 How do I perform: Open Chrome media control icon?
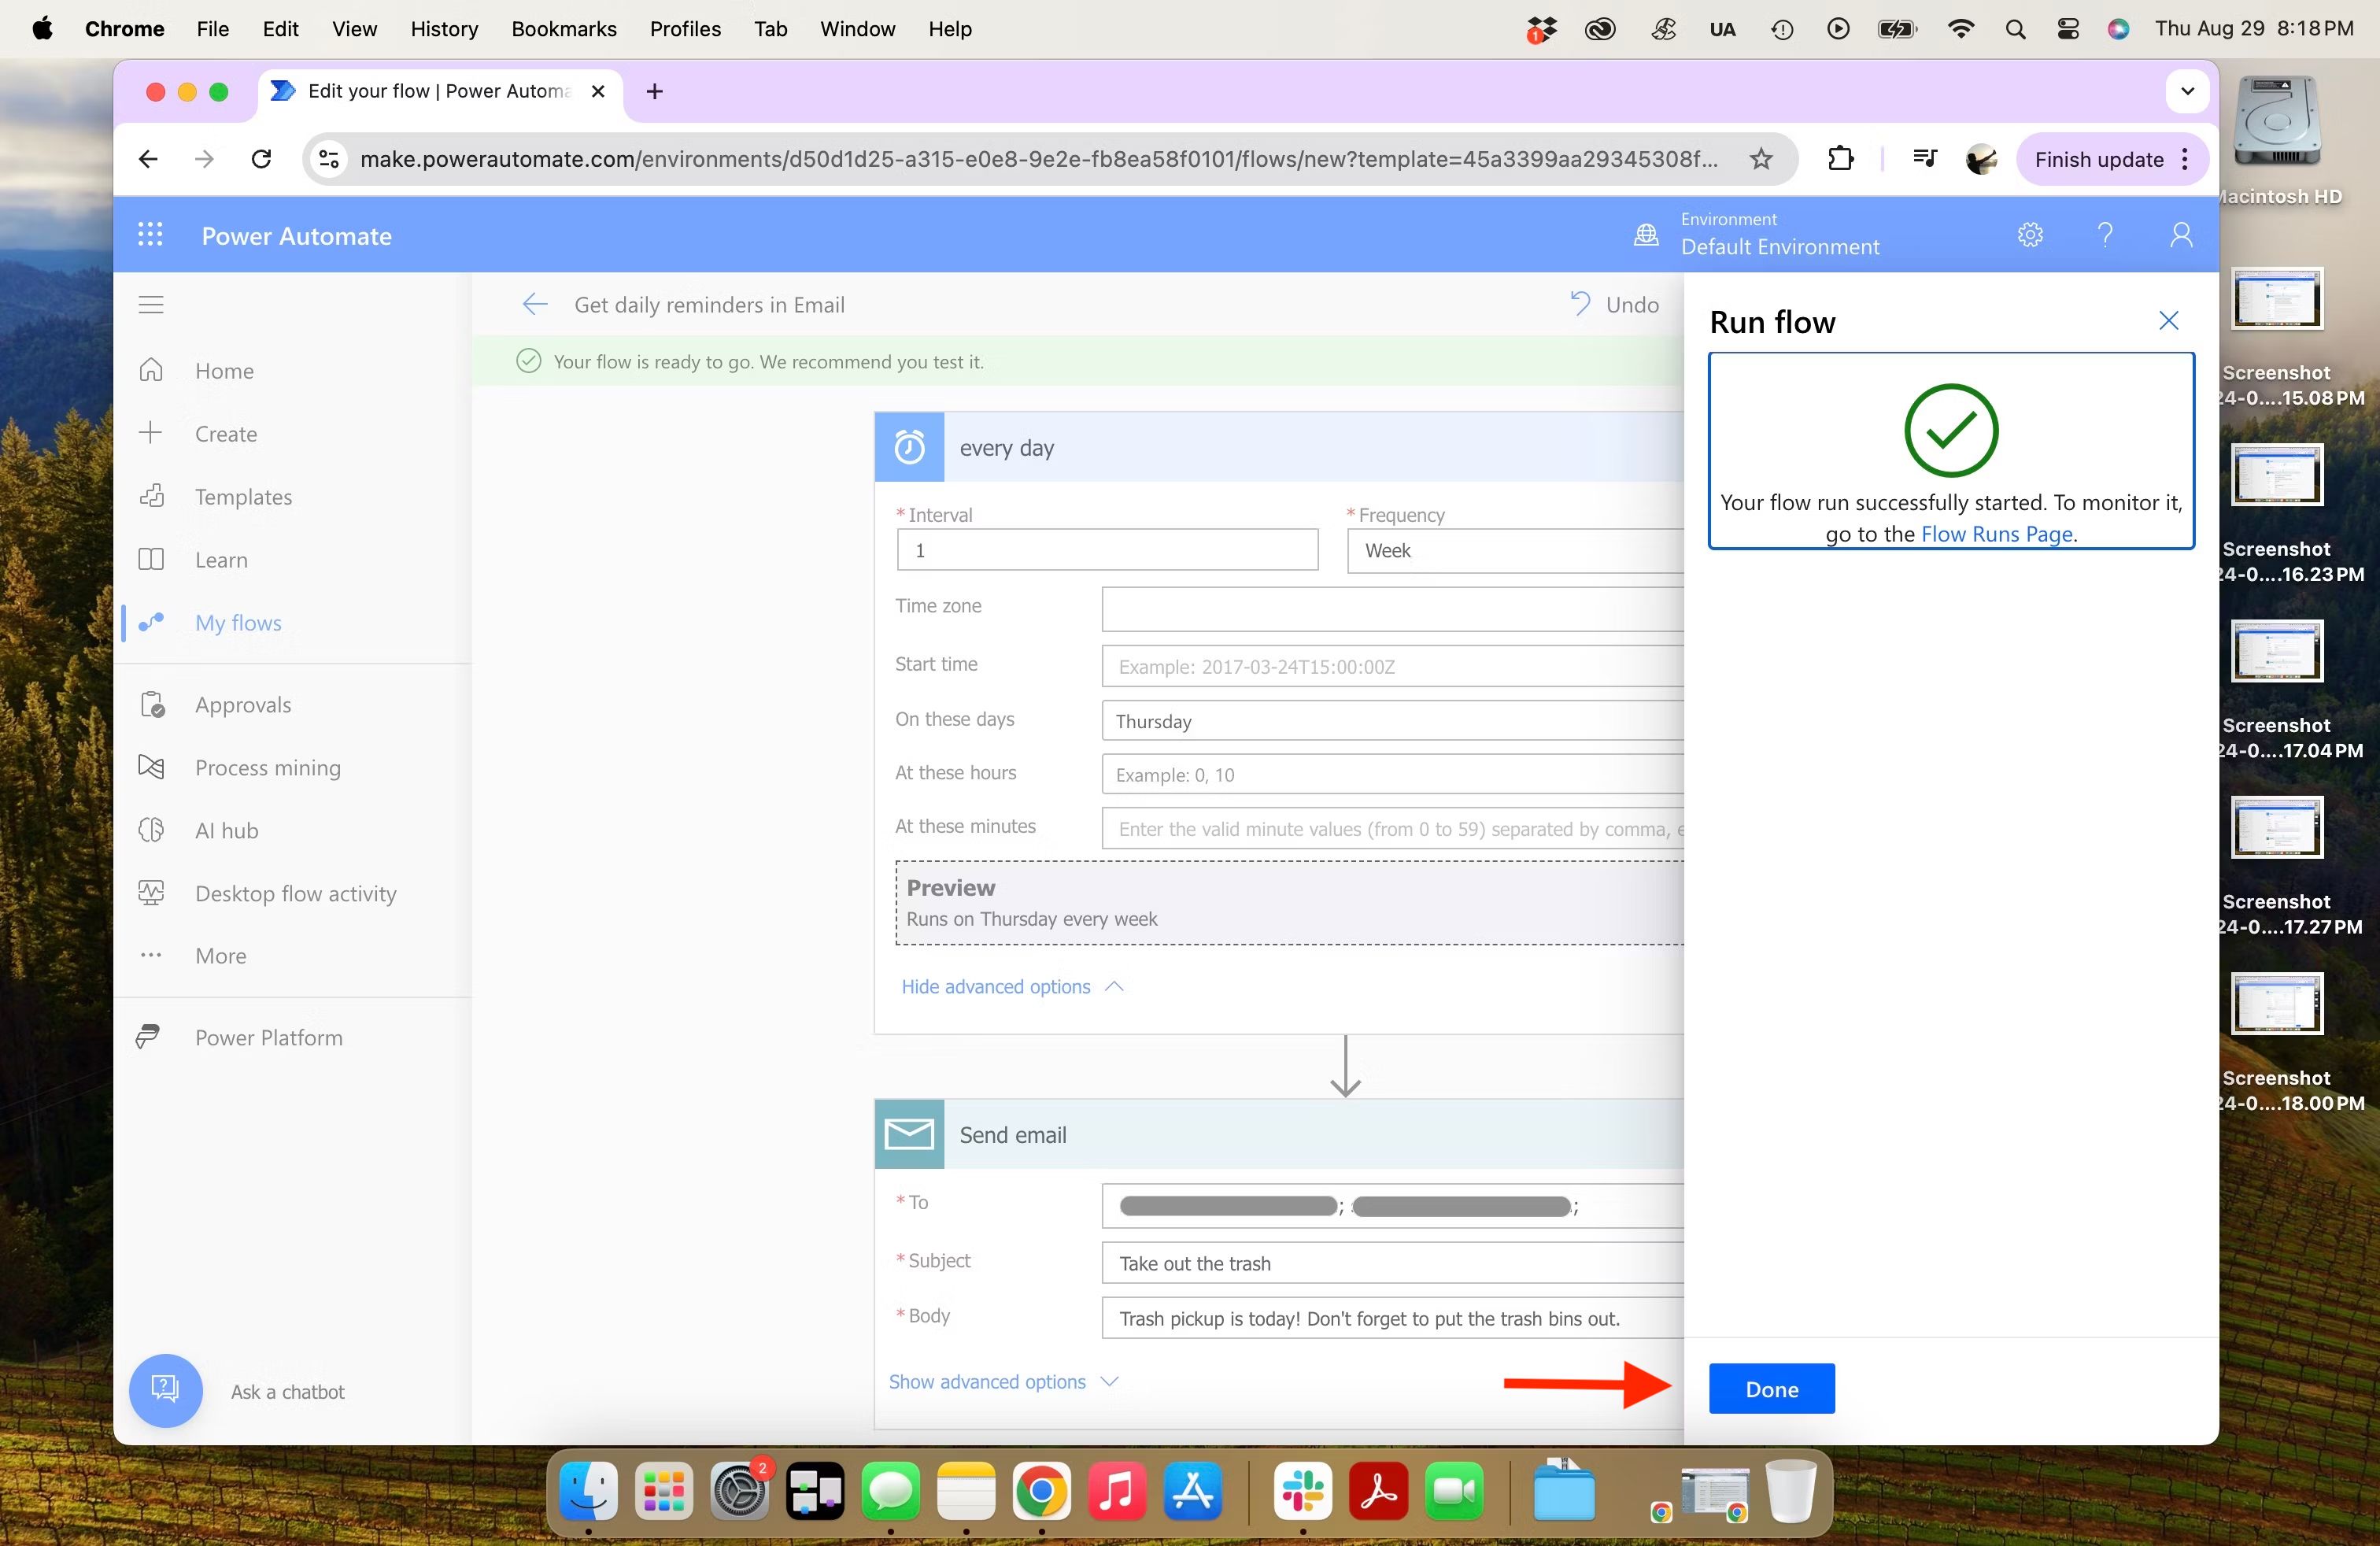click(1925, 158)
